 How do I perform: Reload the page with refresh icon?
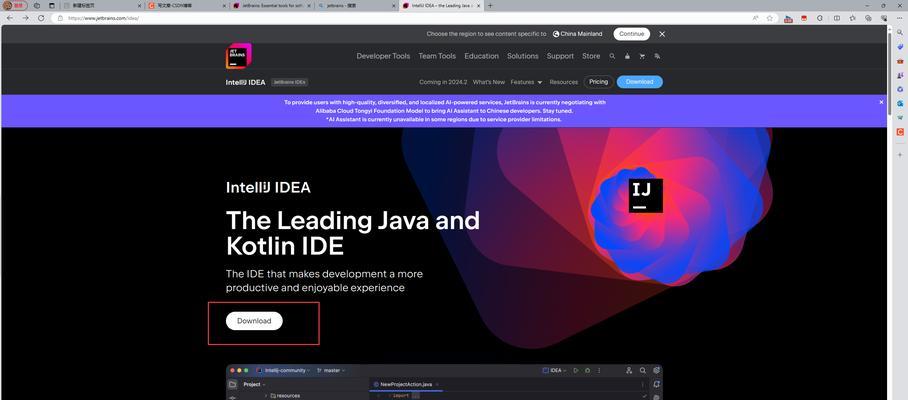[41, 18]
